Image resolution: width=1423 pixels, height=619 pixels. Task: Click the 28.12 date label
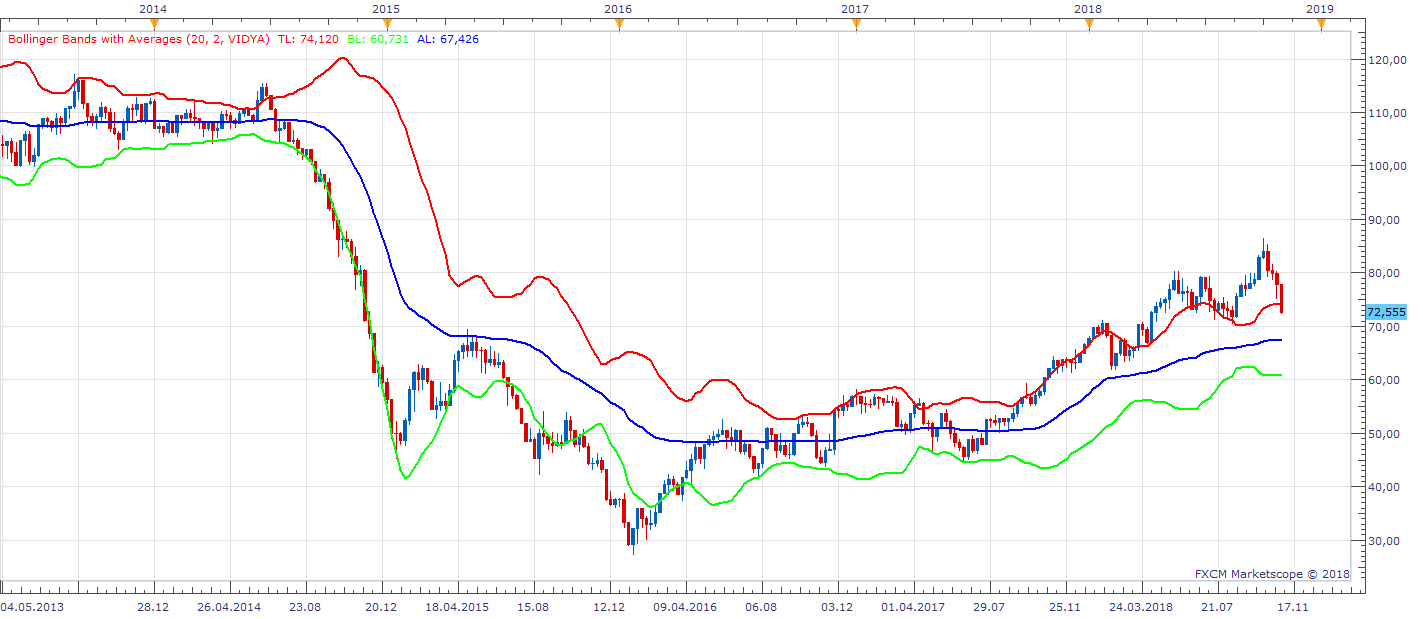(153, 607)
